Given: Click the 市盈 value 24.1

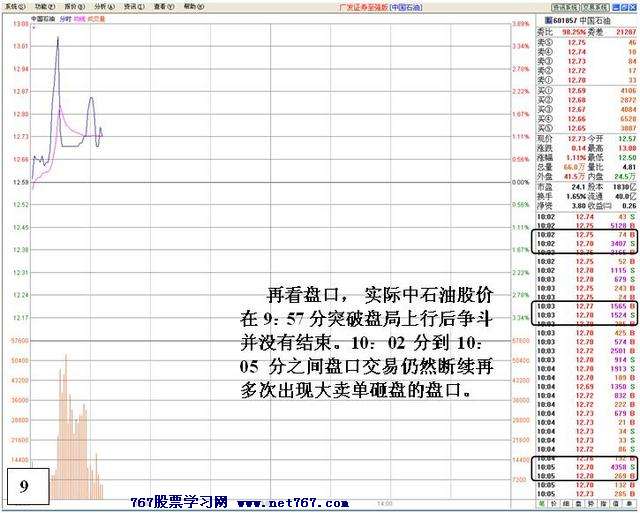Looking at the screenshot, I should click(579, 187).
